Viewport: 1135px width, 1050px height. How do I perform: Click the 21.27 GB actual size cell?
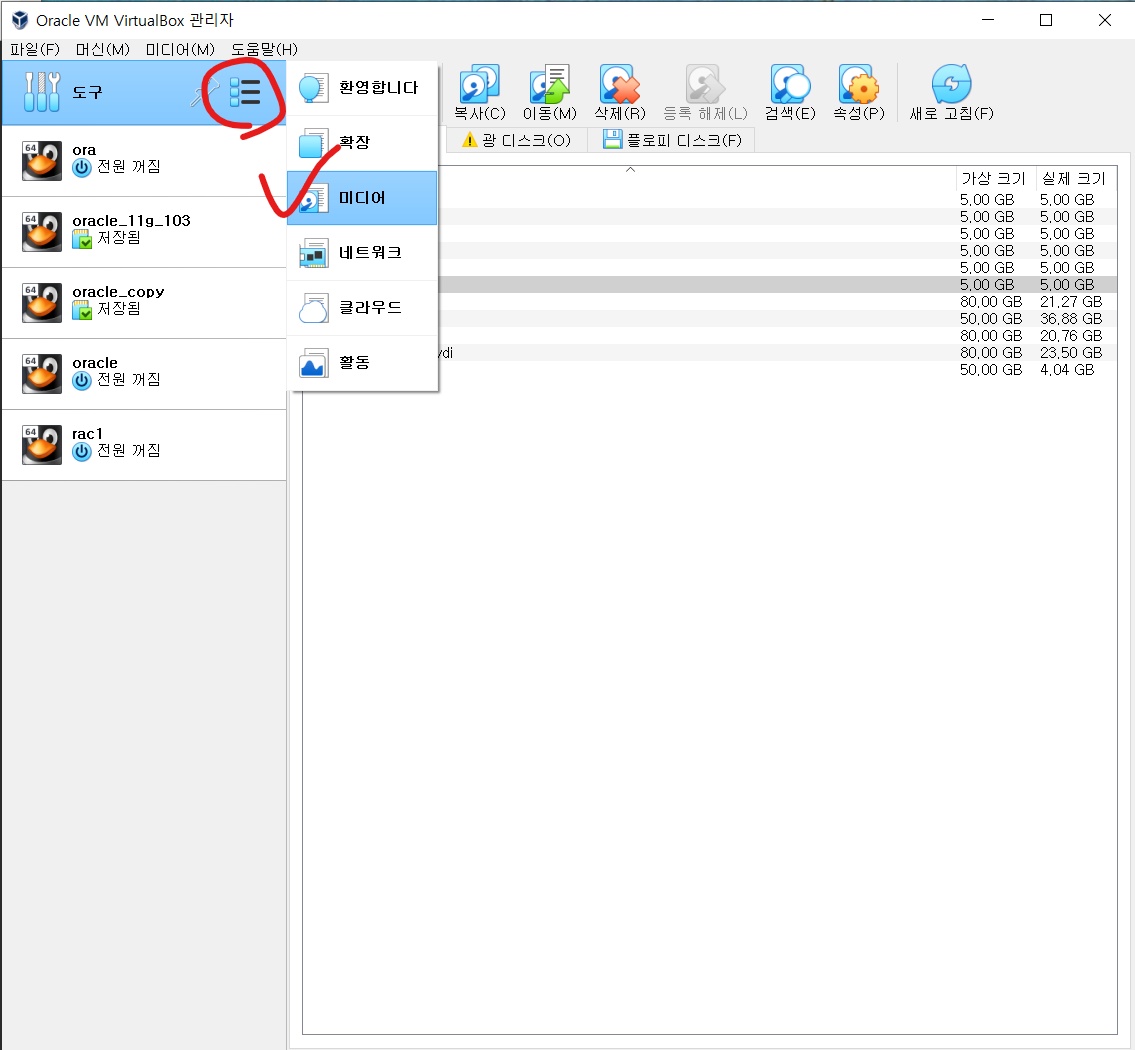[x=1071, y=302]
